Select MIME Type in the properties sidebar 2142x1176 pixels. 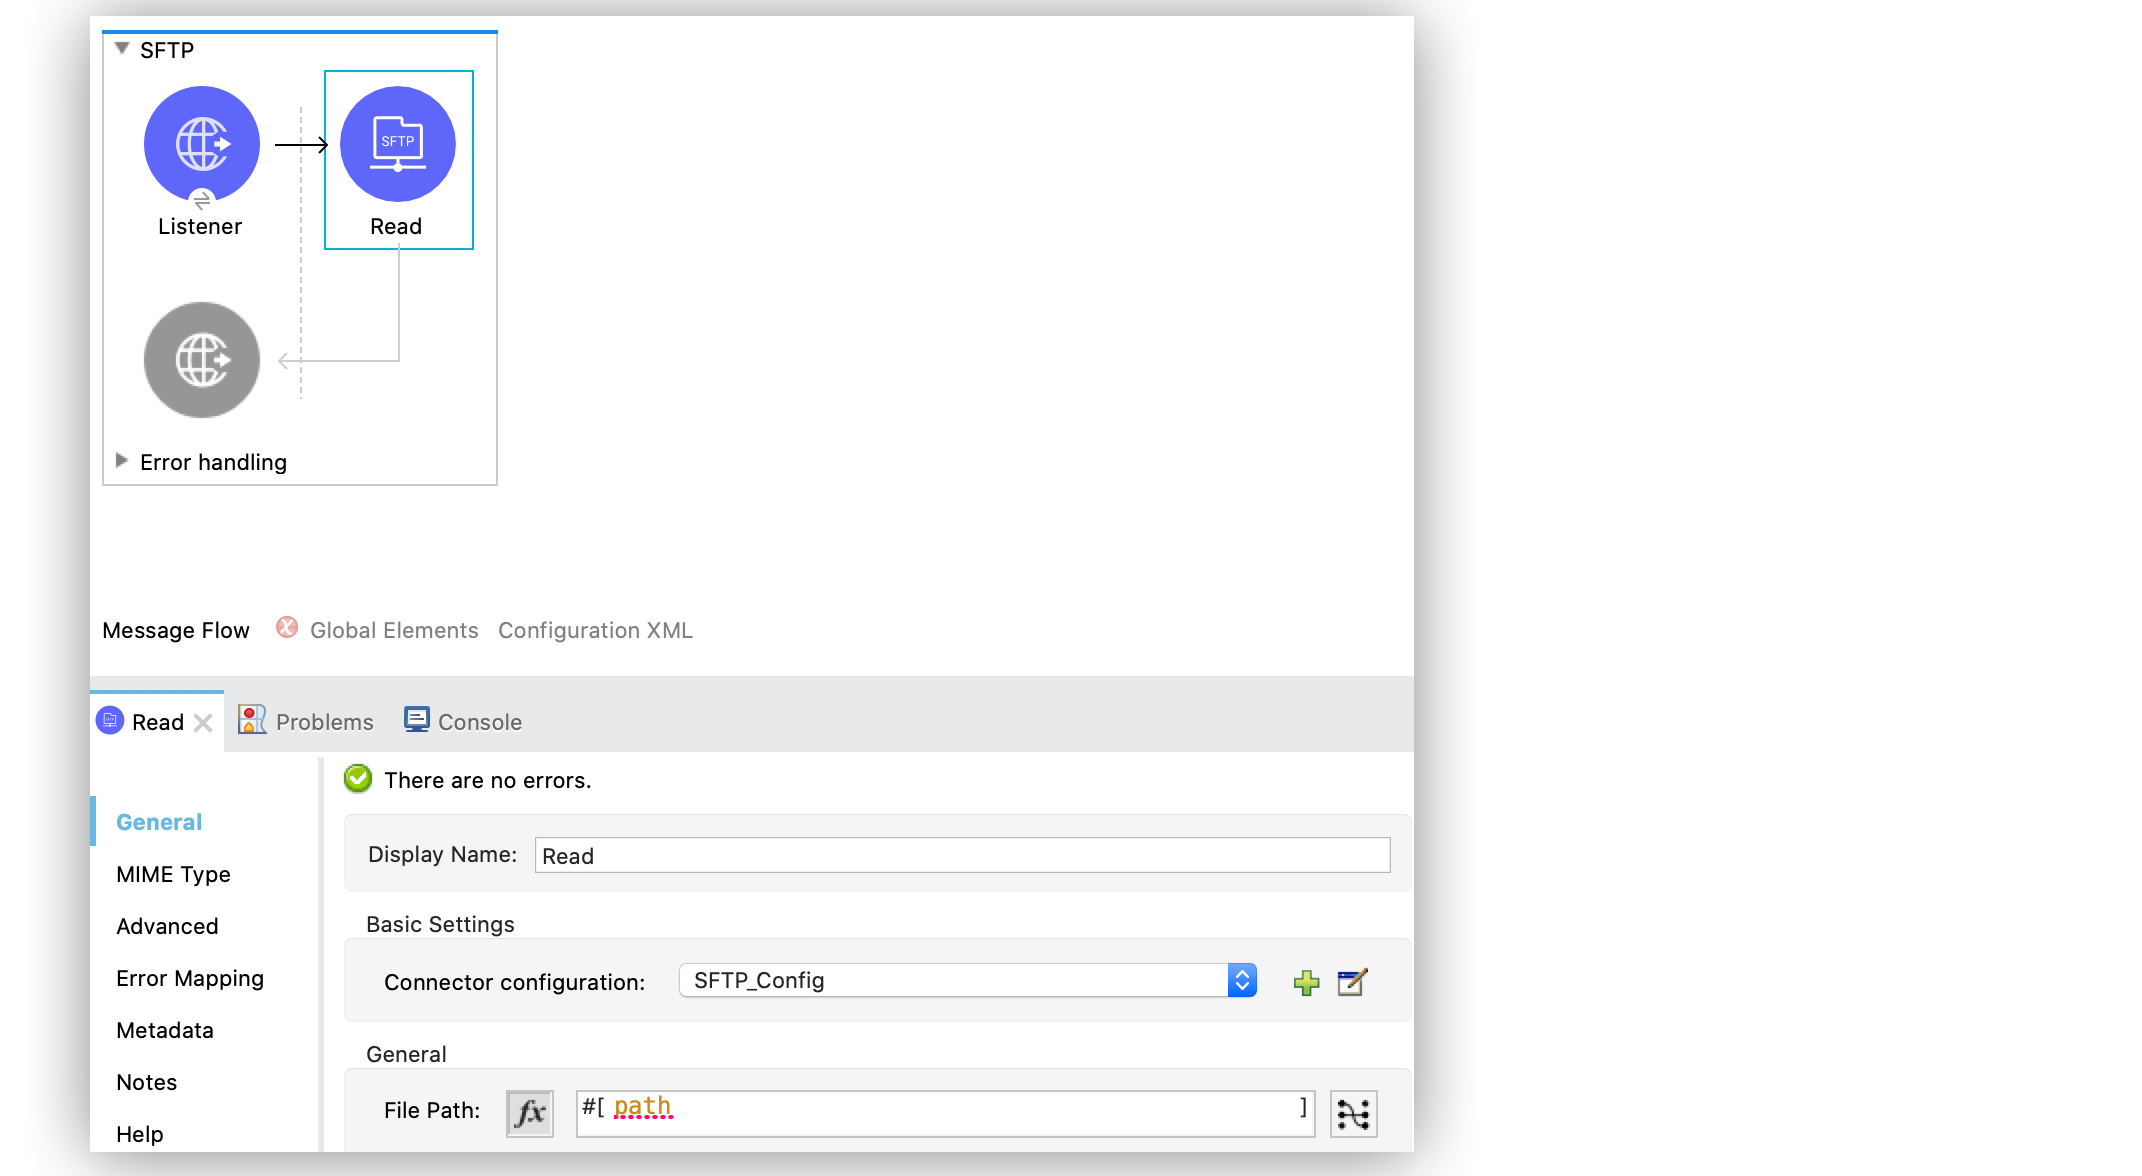point(172,874)
